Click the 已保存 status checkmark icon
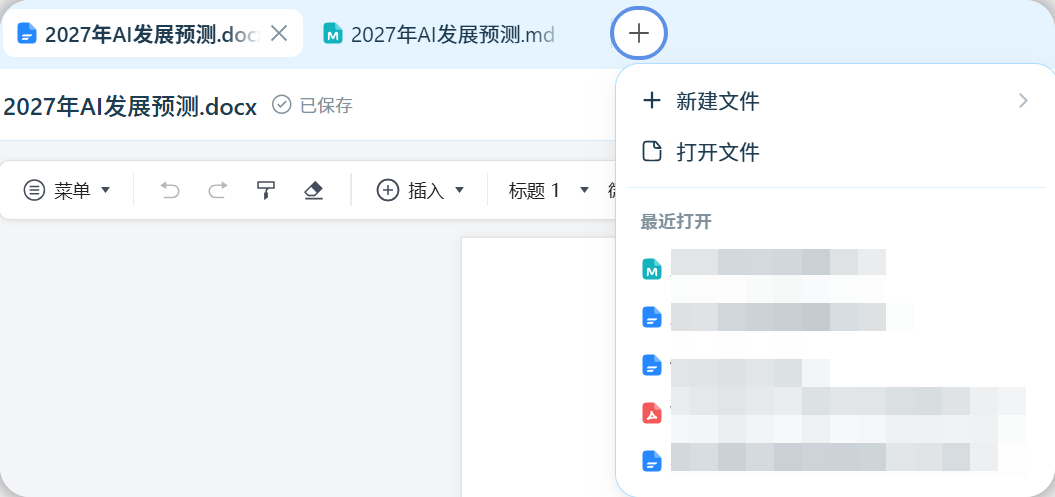 [281, 105]
